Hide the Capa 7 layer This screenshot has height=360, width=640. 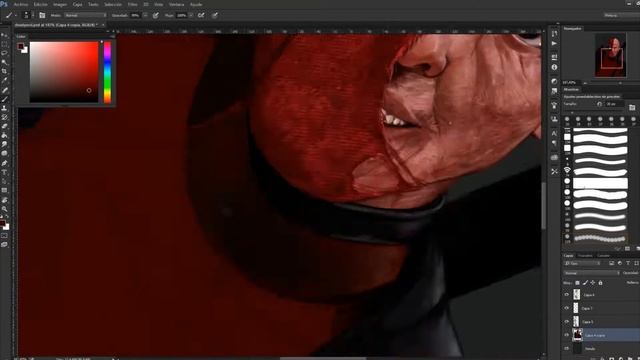[567, 308]
